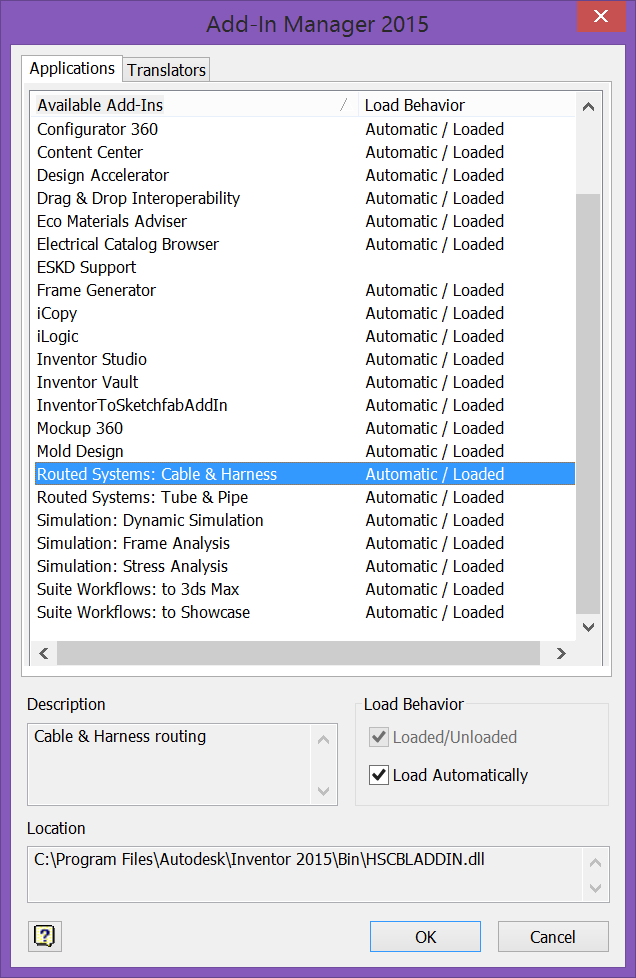Close the Add-In Manager window
The width and height of the screenshot is (636, 978).
click(600, 16)
